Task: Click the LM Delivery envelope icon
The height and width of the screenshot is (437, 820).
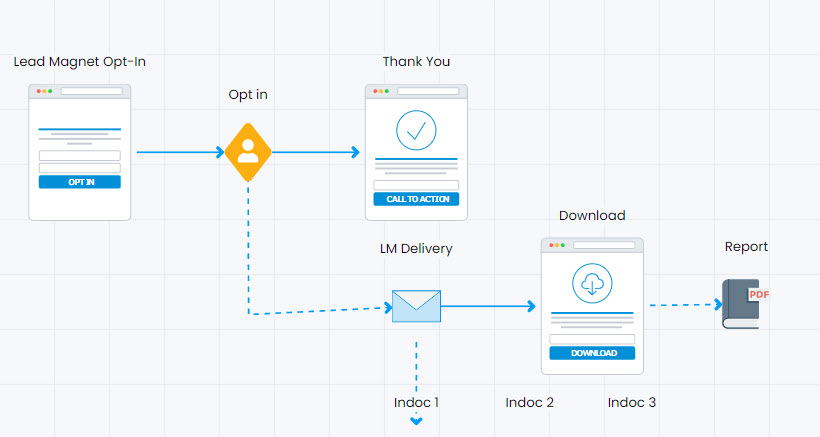Action: 416,306
